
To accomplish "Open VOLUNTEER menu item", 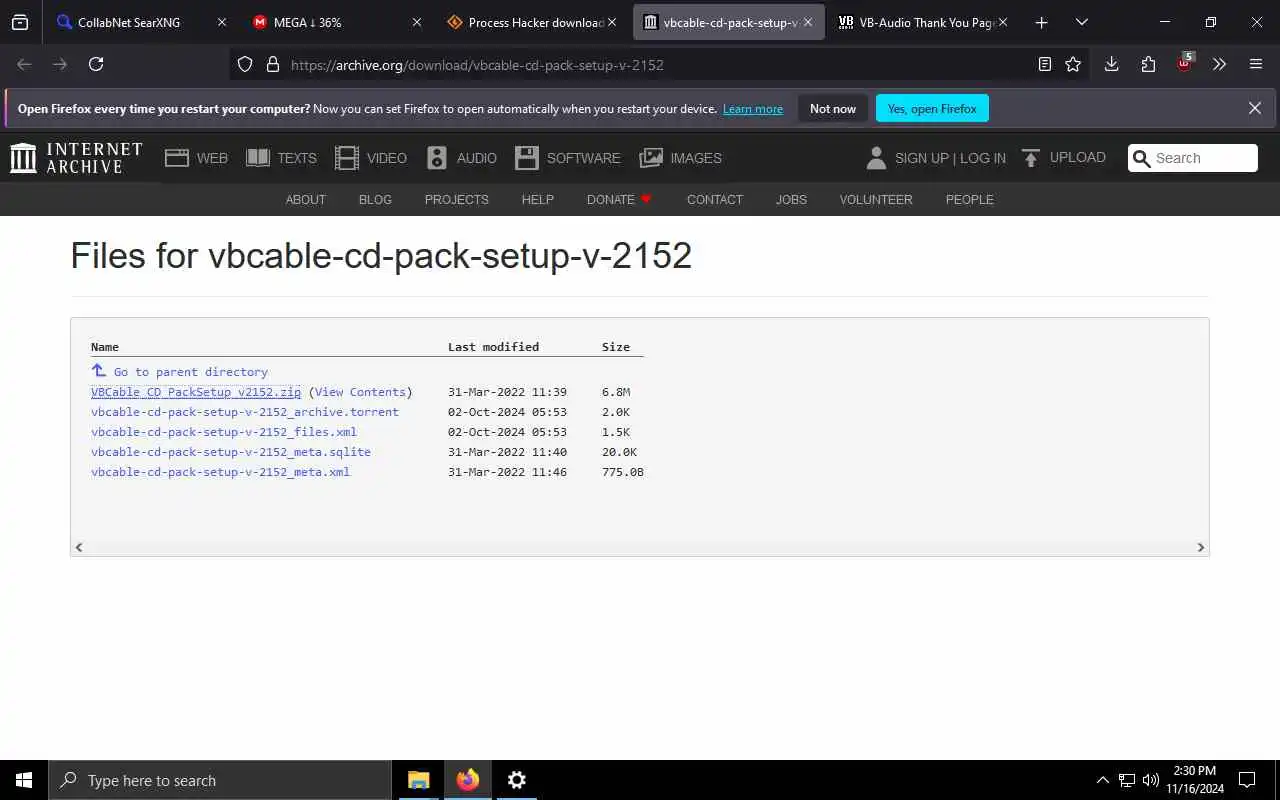I will (x=876, y=200).
